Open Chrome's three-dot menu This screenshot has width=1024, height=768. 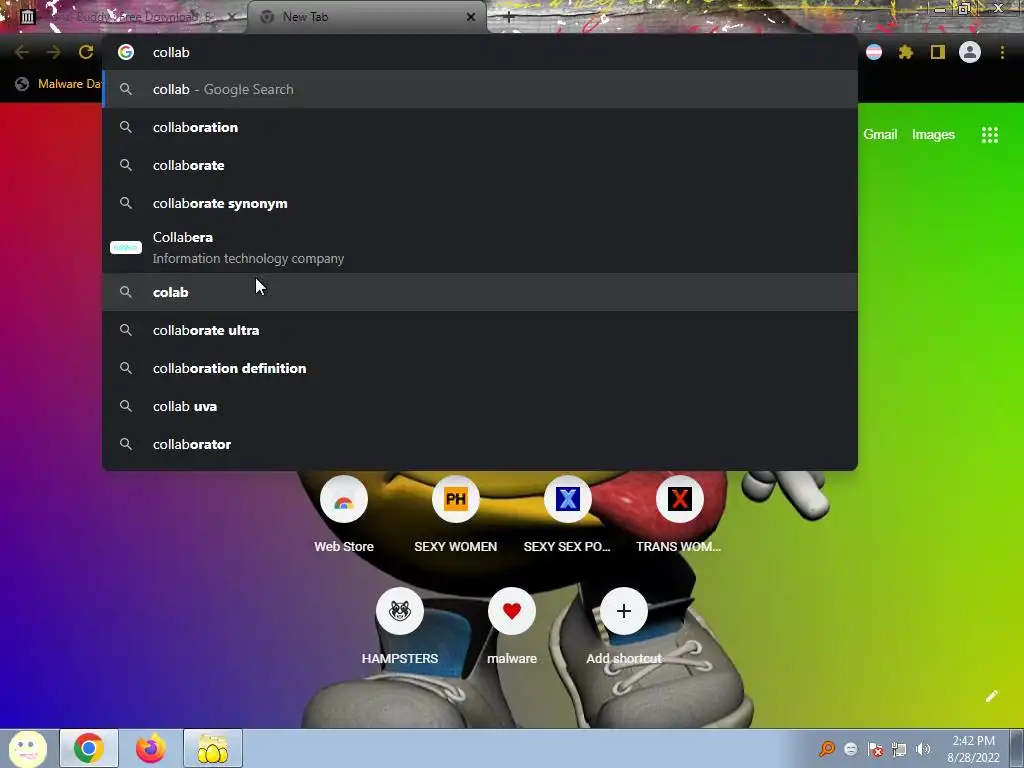coord(1002,52)
